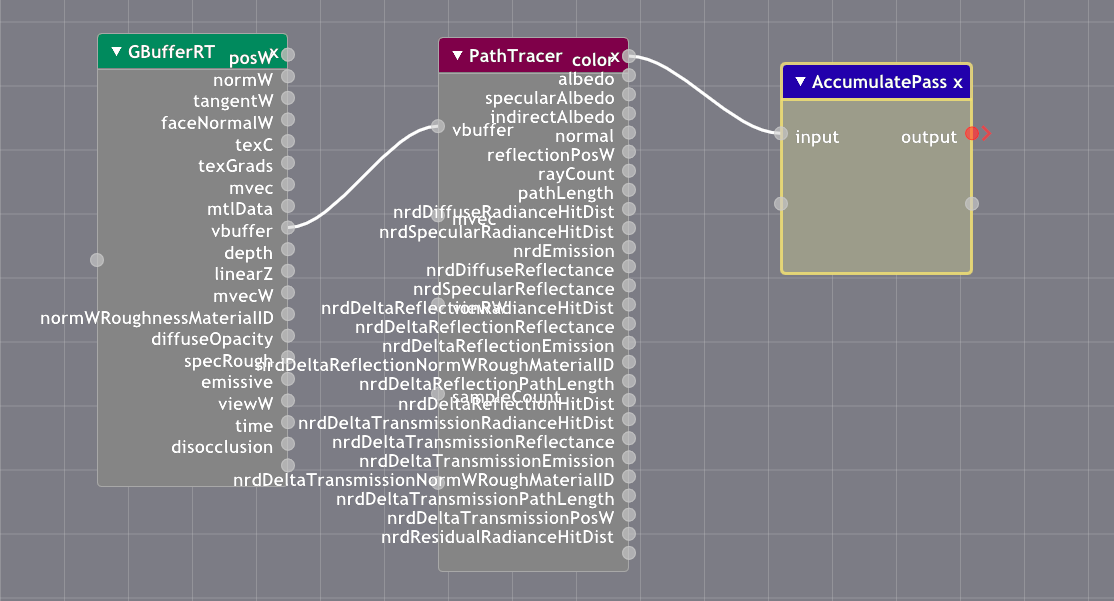Click the vbuffer input pin on PathTracer
Image resolution: width=1114 pixels, height=601 pixels.
[x=438, y=127]
